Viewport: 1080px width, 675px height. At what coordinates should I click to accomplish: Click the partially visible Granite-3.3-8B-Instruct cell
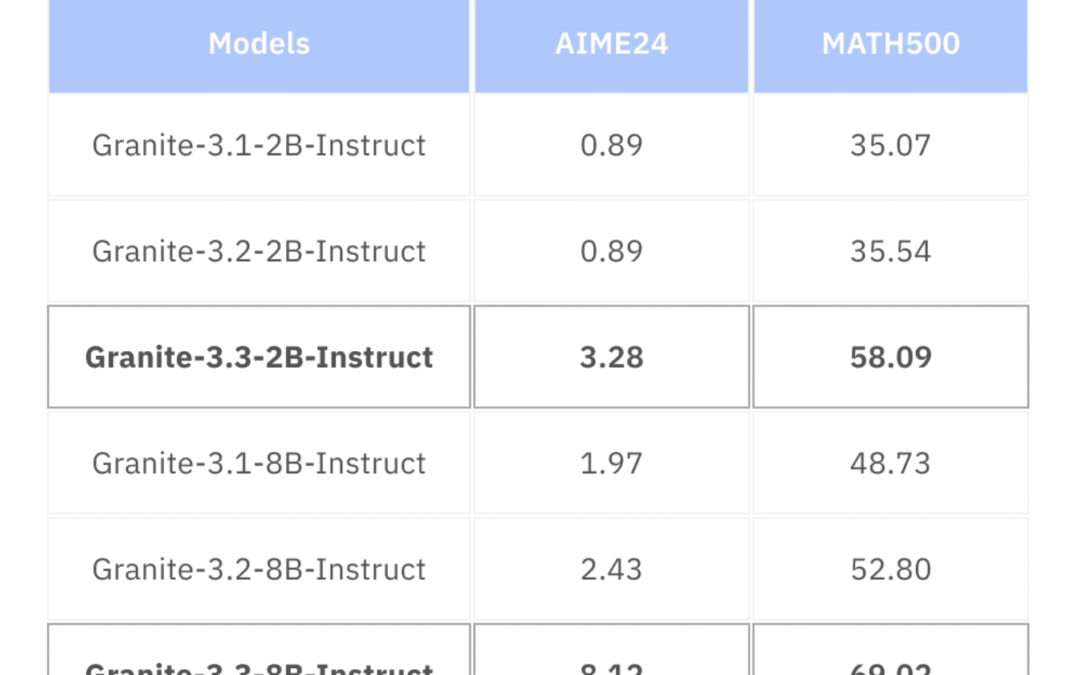(x=259, y=650)
